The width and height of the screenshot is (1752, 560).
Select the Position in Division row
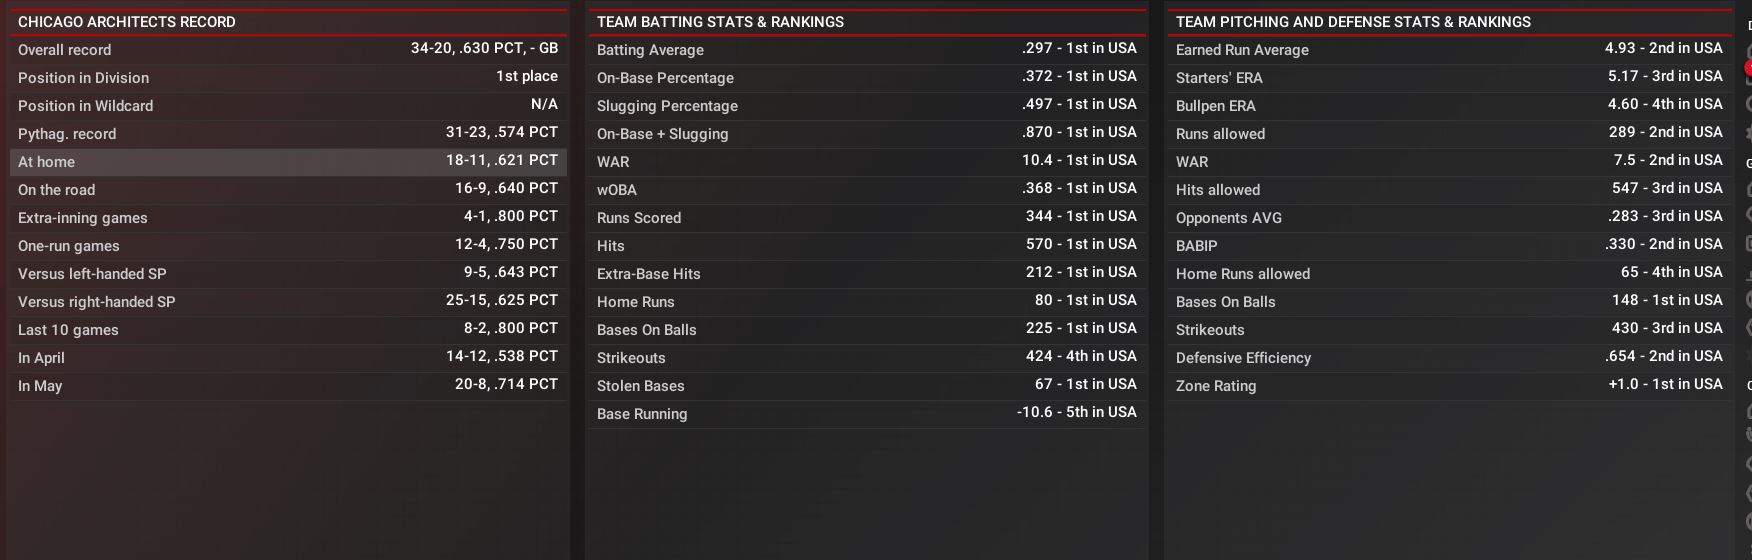pyautogui.click(x=288, y=78)
